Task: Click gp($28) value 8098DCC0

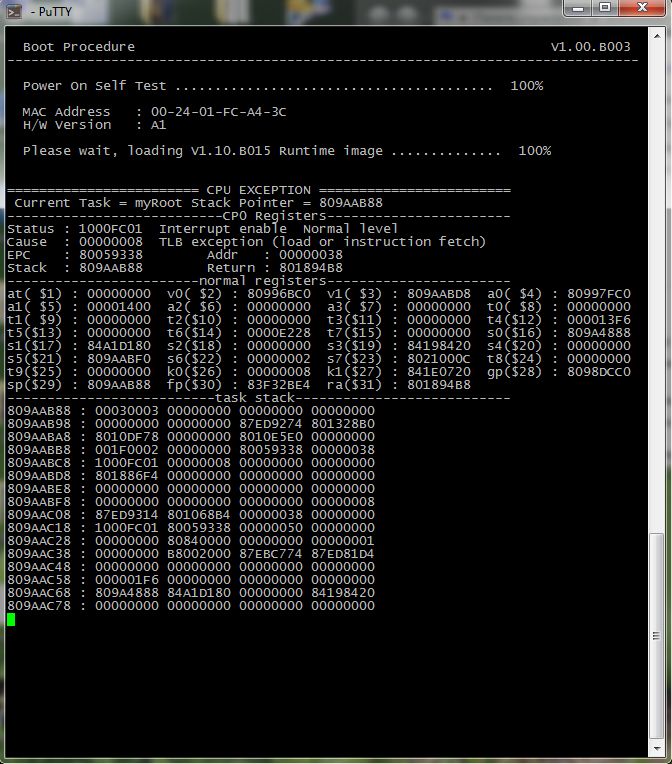Action: [598, 372]
